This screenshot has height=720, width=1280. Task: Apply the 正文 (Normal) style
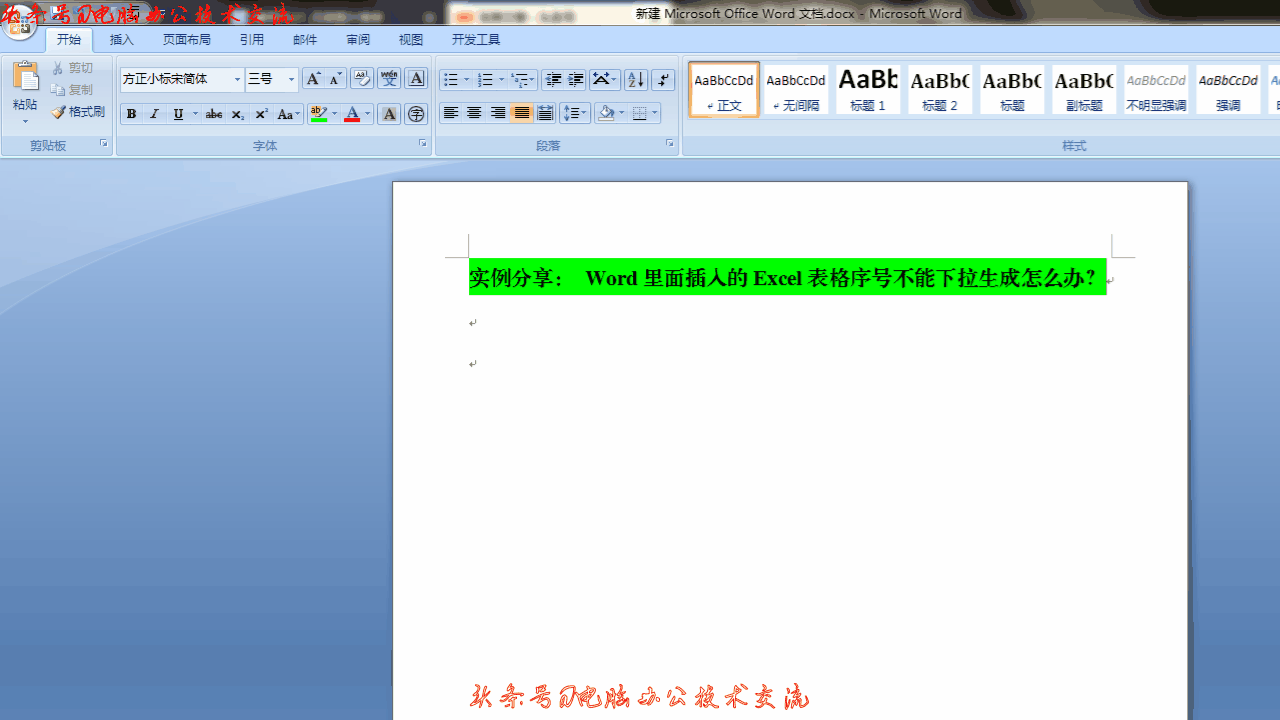(724, 90)
